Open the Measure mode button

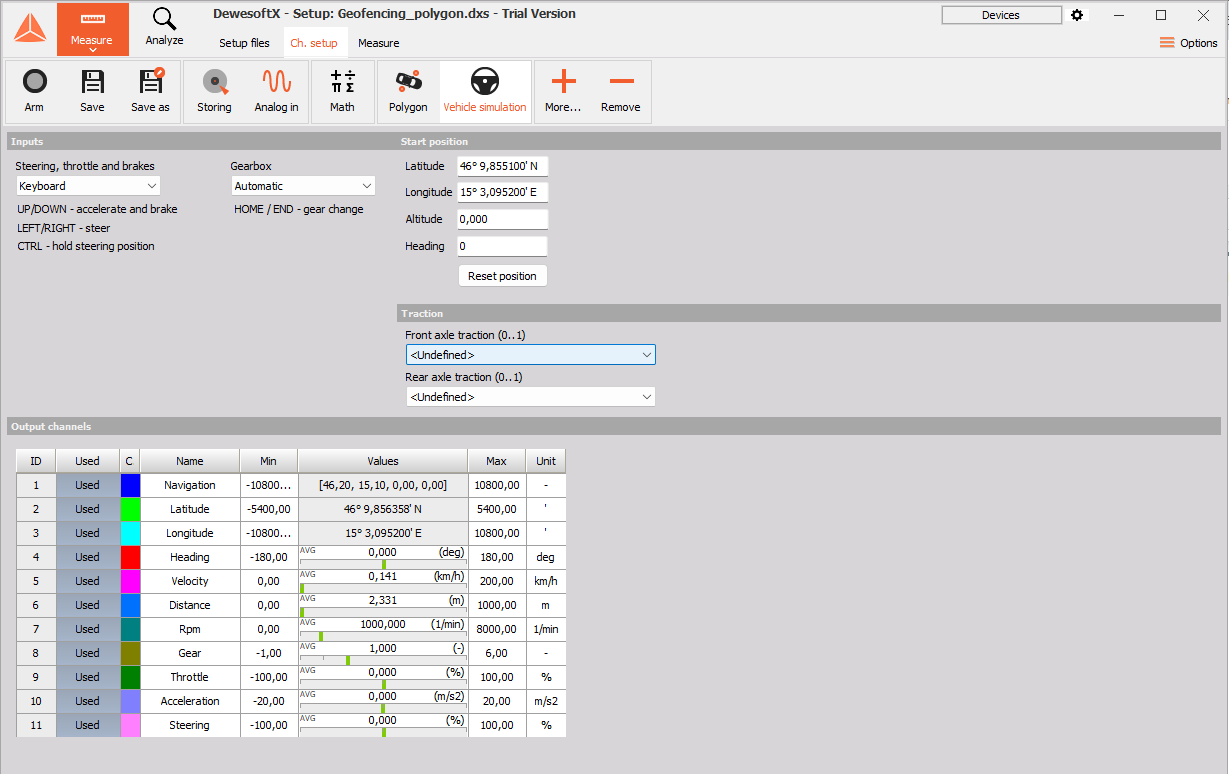(x=92, y=29)
